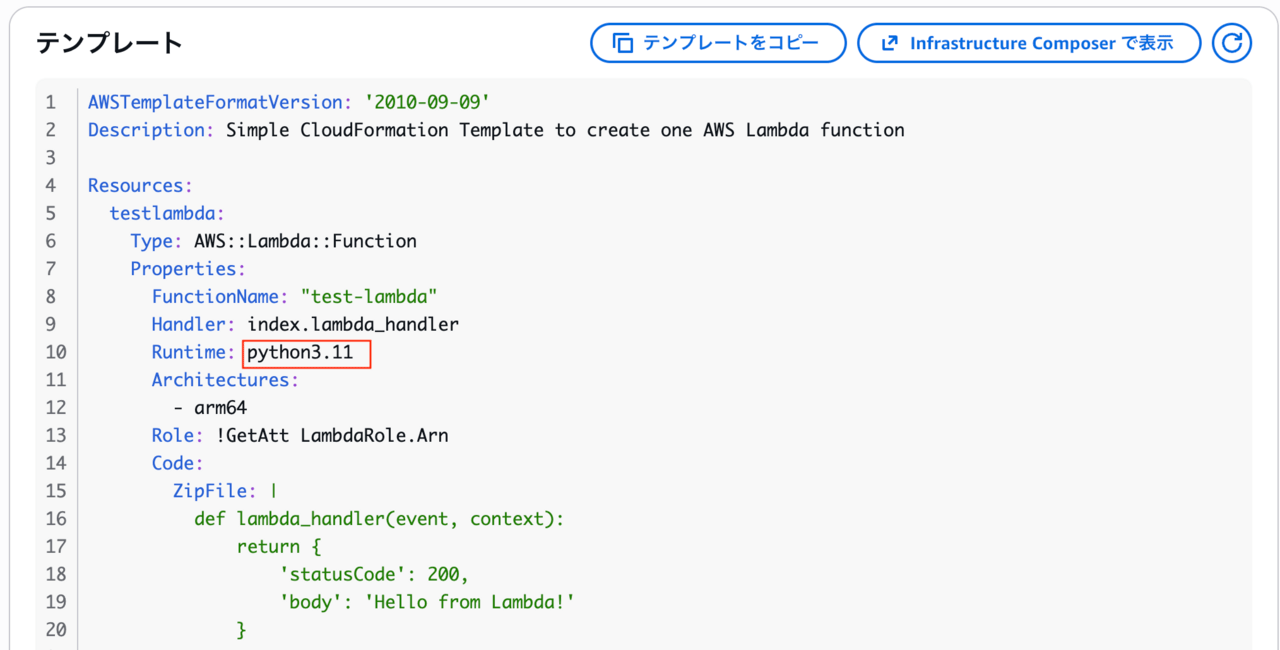This screenshot has height=650, width=1280.
Task: Click the AWS::Lambda::Function type value
Action: (x=305, y=241)
